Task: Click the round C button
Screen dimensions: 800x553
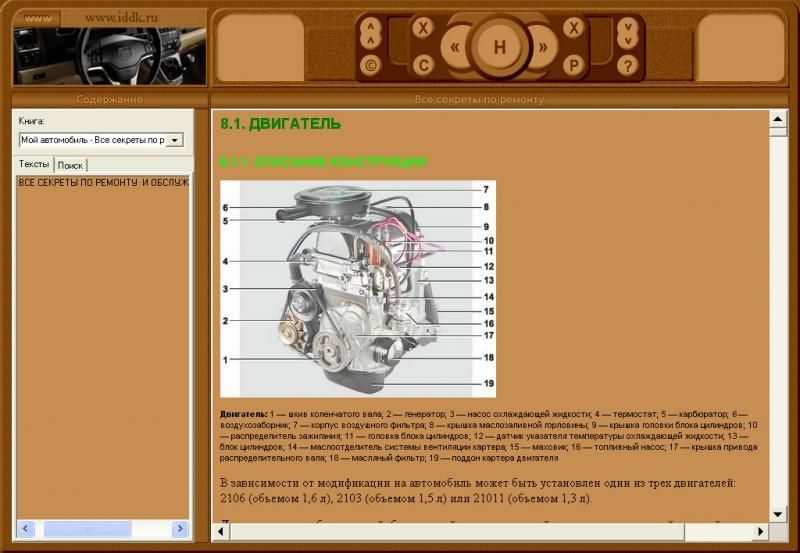Action: [423, 66]
